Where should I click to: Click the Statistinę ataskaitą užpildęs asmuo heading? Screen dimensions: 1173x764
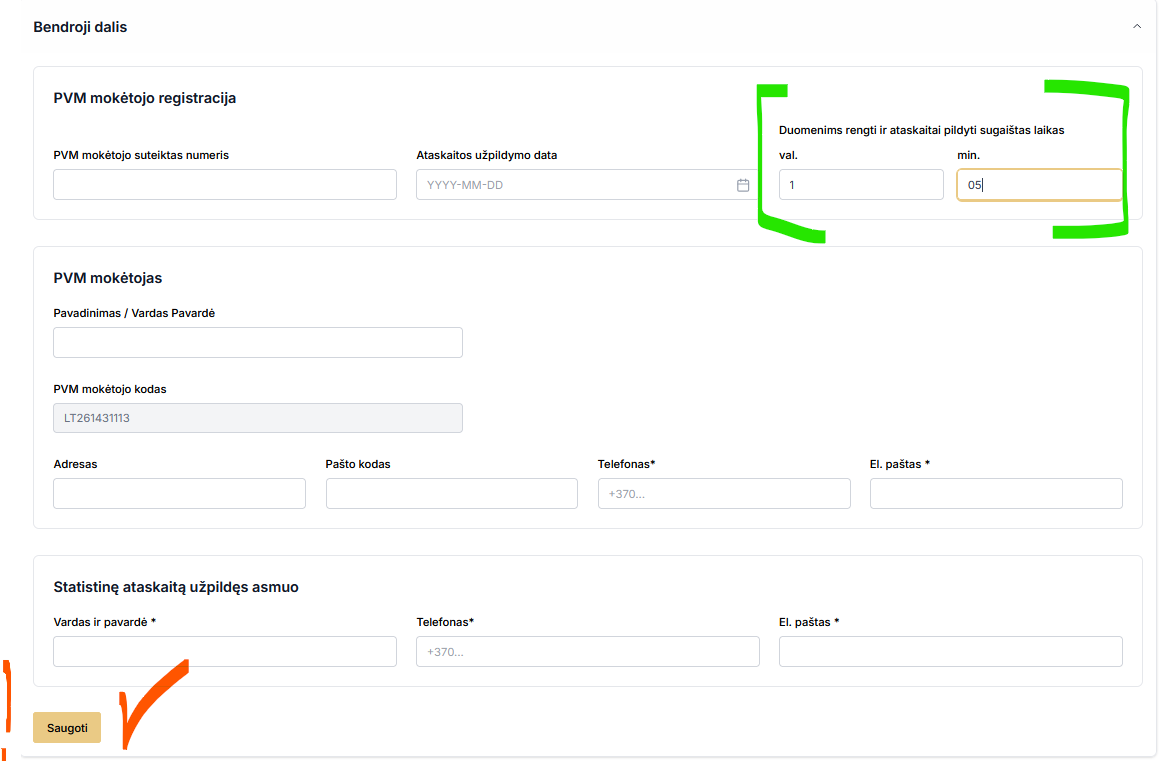pyautogui.click(x=176, y=587)
